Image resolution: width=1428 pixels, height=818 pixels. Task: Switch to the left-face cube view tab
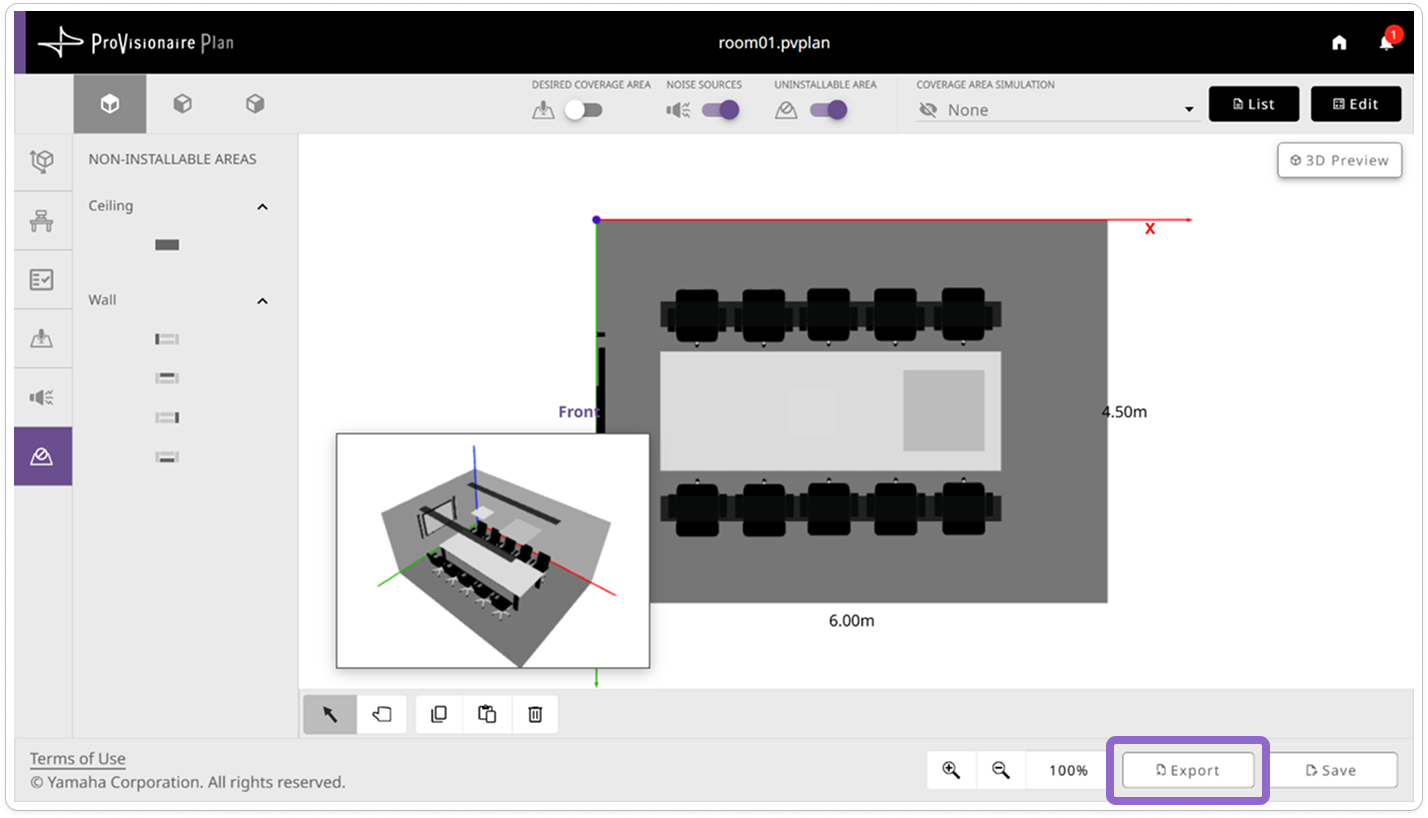point(182,104)
